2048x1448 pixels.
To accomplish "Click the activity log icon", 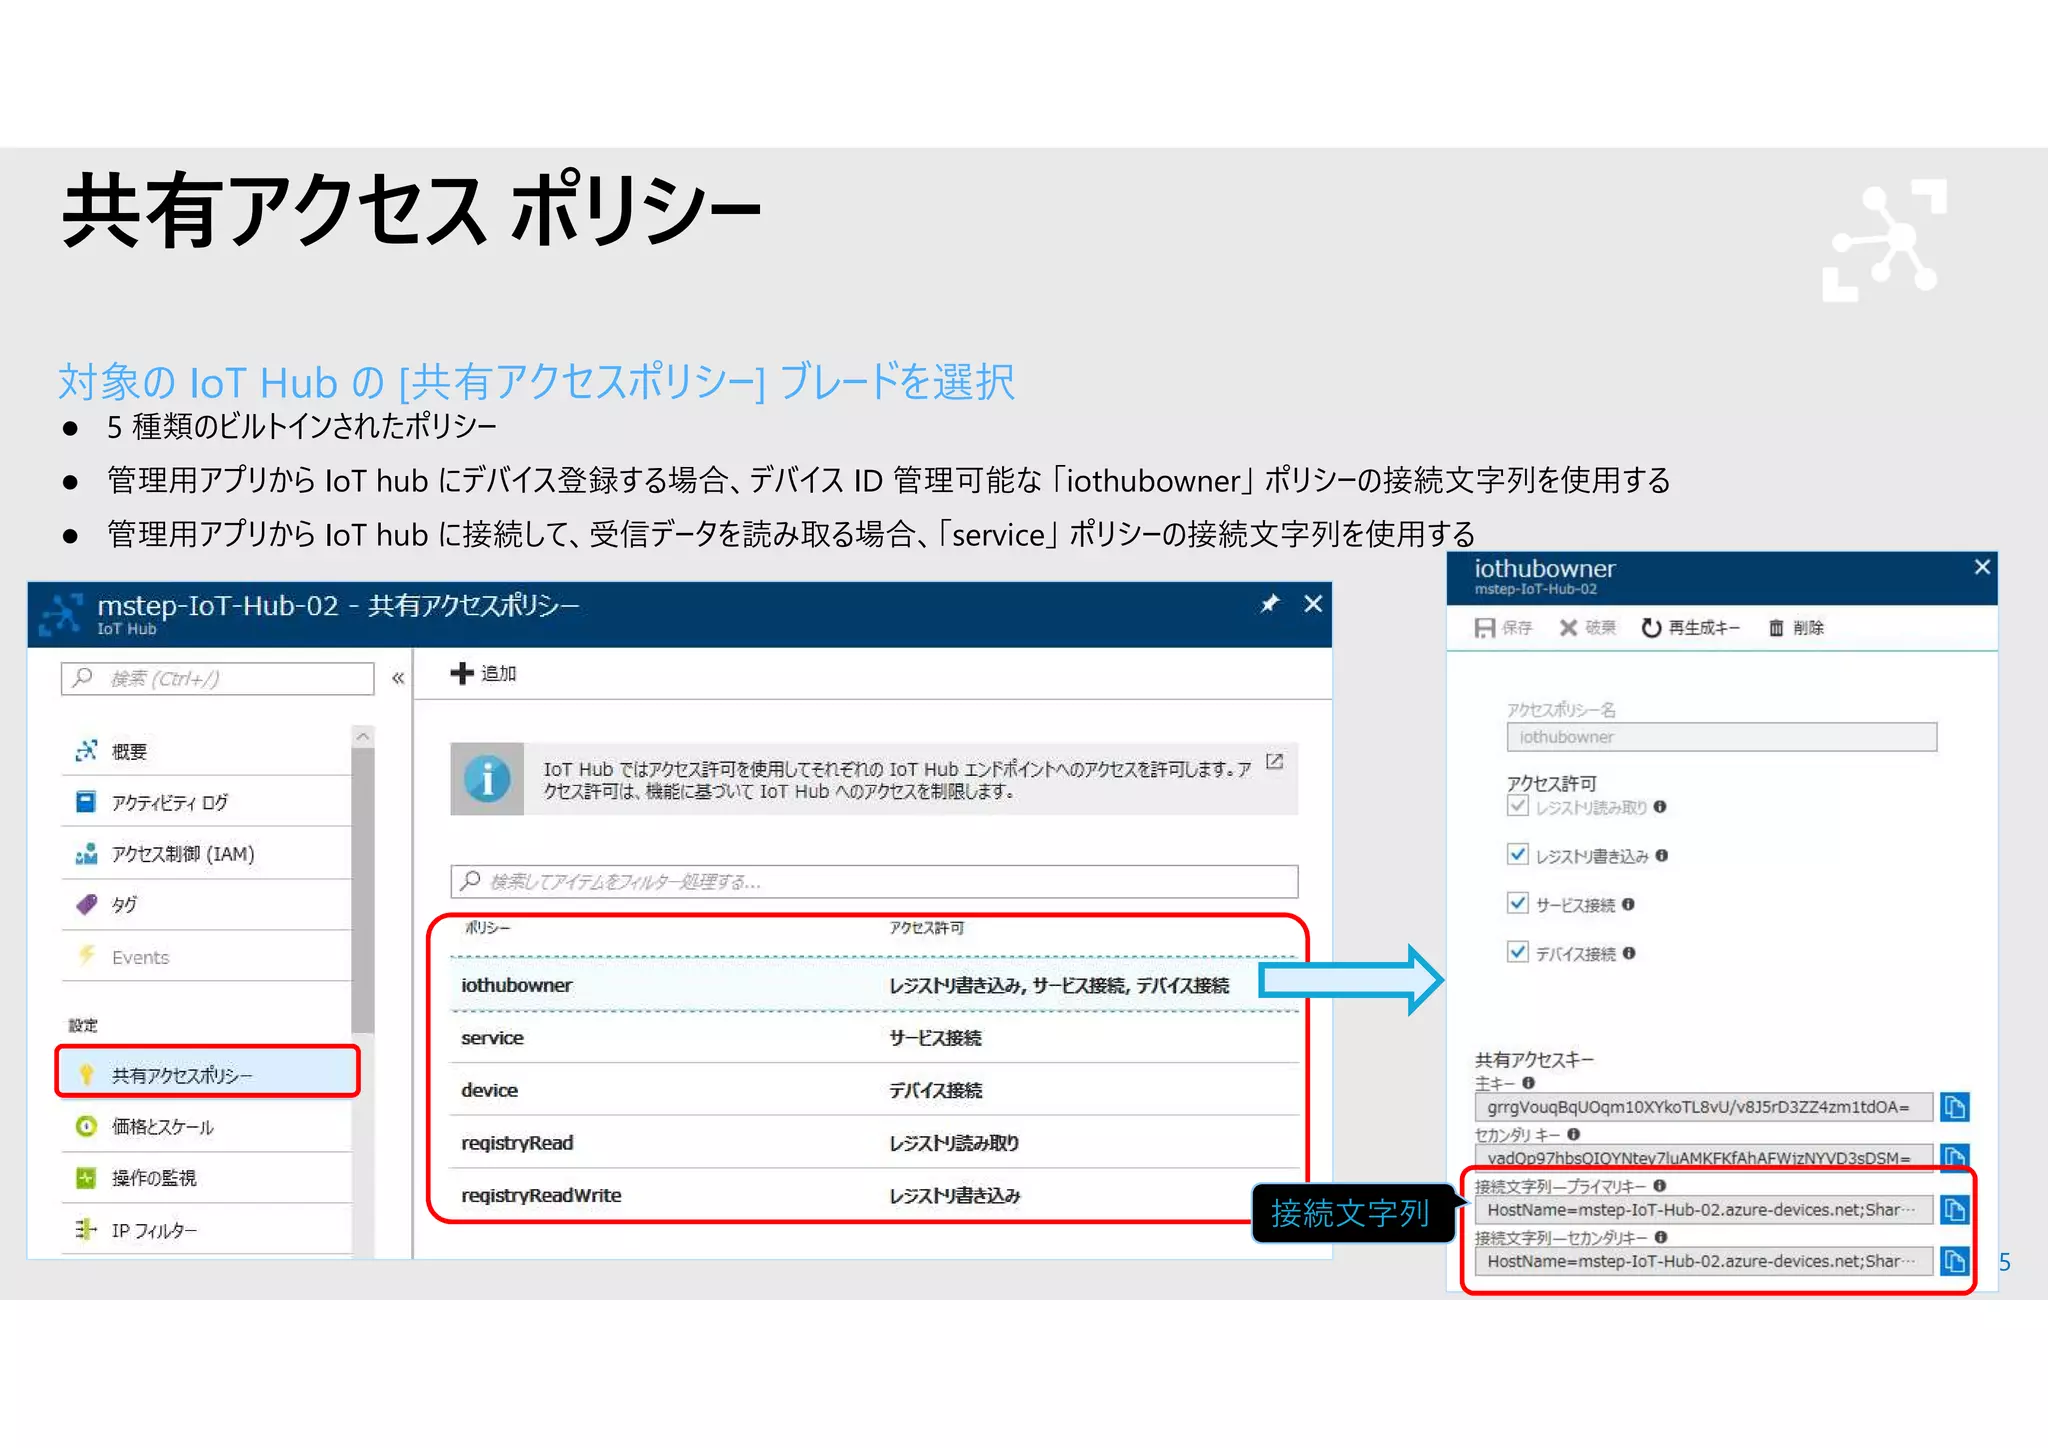I will [x=86, y=802].
